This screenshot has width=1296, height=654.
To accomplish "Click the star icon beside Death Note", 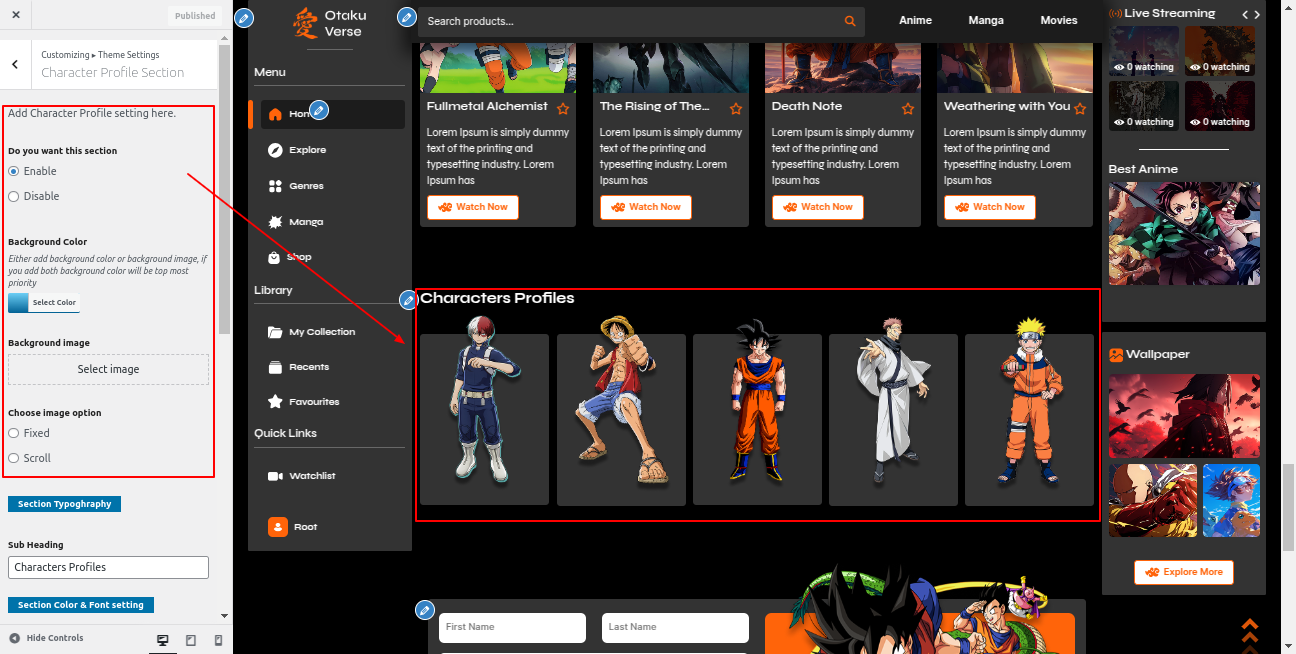I will coord(908,108).
